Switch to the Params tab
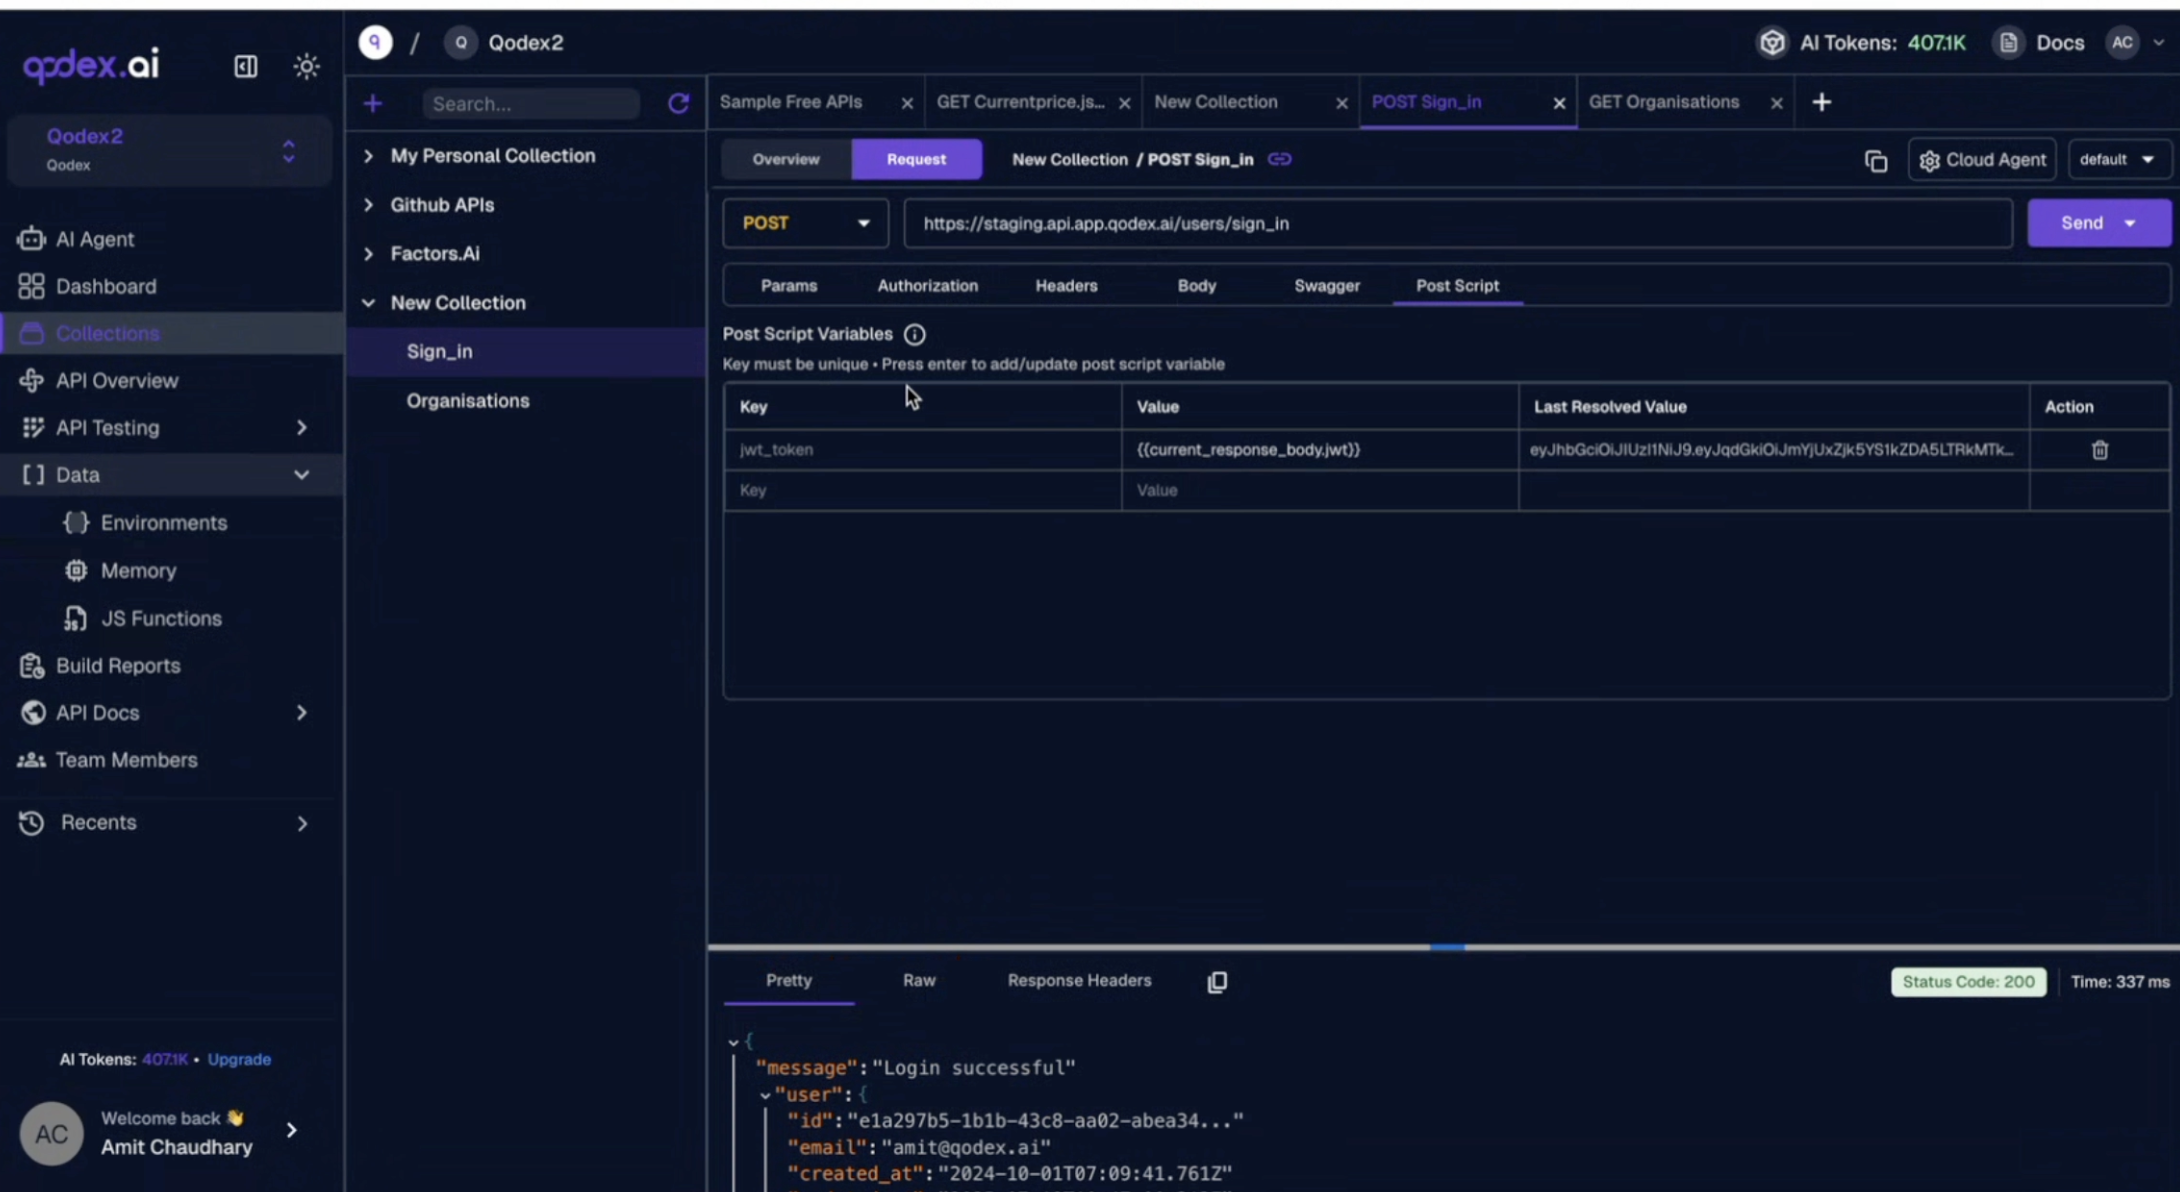The height and width of the screenshot is (1192, 2180). [x=788, y=286]
